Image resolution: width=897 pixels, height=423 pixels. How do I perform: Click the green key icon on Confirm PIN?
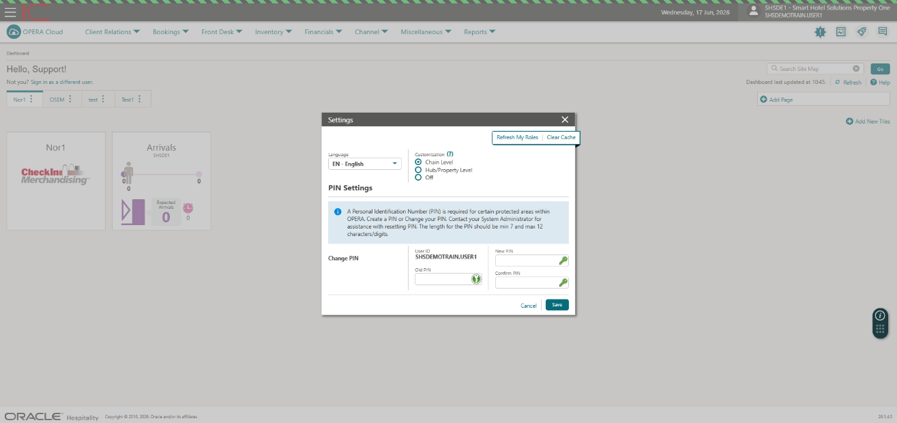pyautogui.click(x=563, y=283)
